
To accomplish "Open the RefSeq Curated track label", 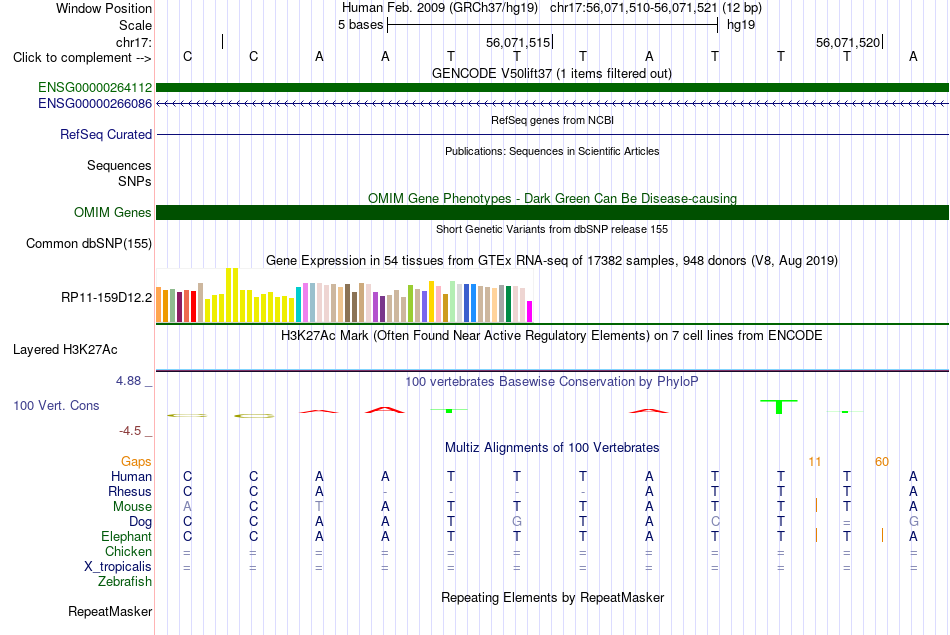I will pyautogui.click(x=105, y=135).
